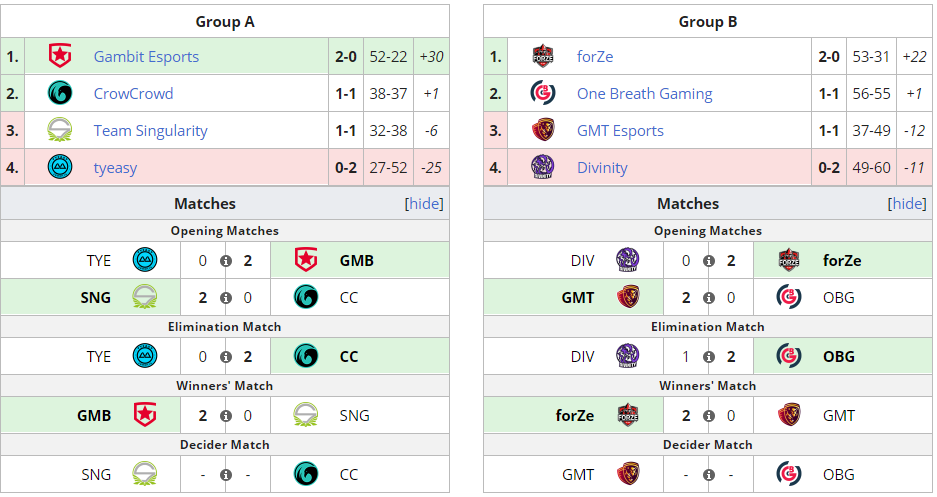Click the tyeasy logo in Group A standings
This screenshot has height=497, width=937.
click(60, 167)
